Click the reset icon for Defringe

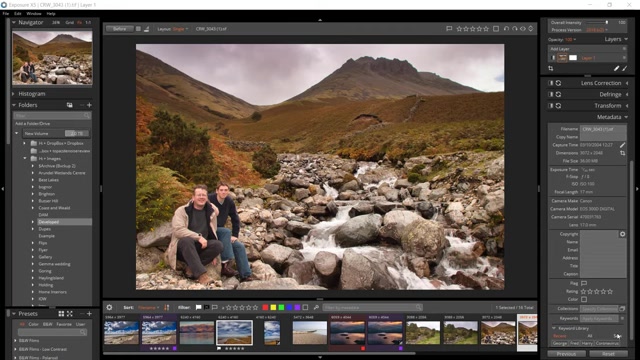(558, 94)
